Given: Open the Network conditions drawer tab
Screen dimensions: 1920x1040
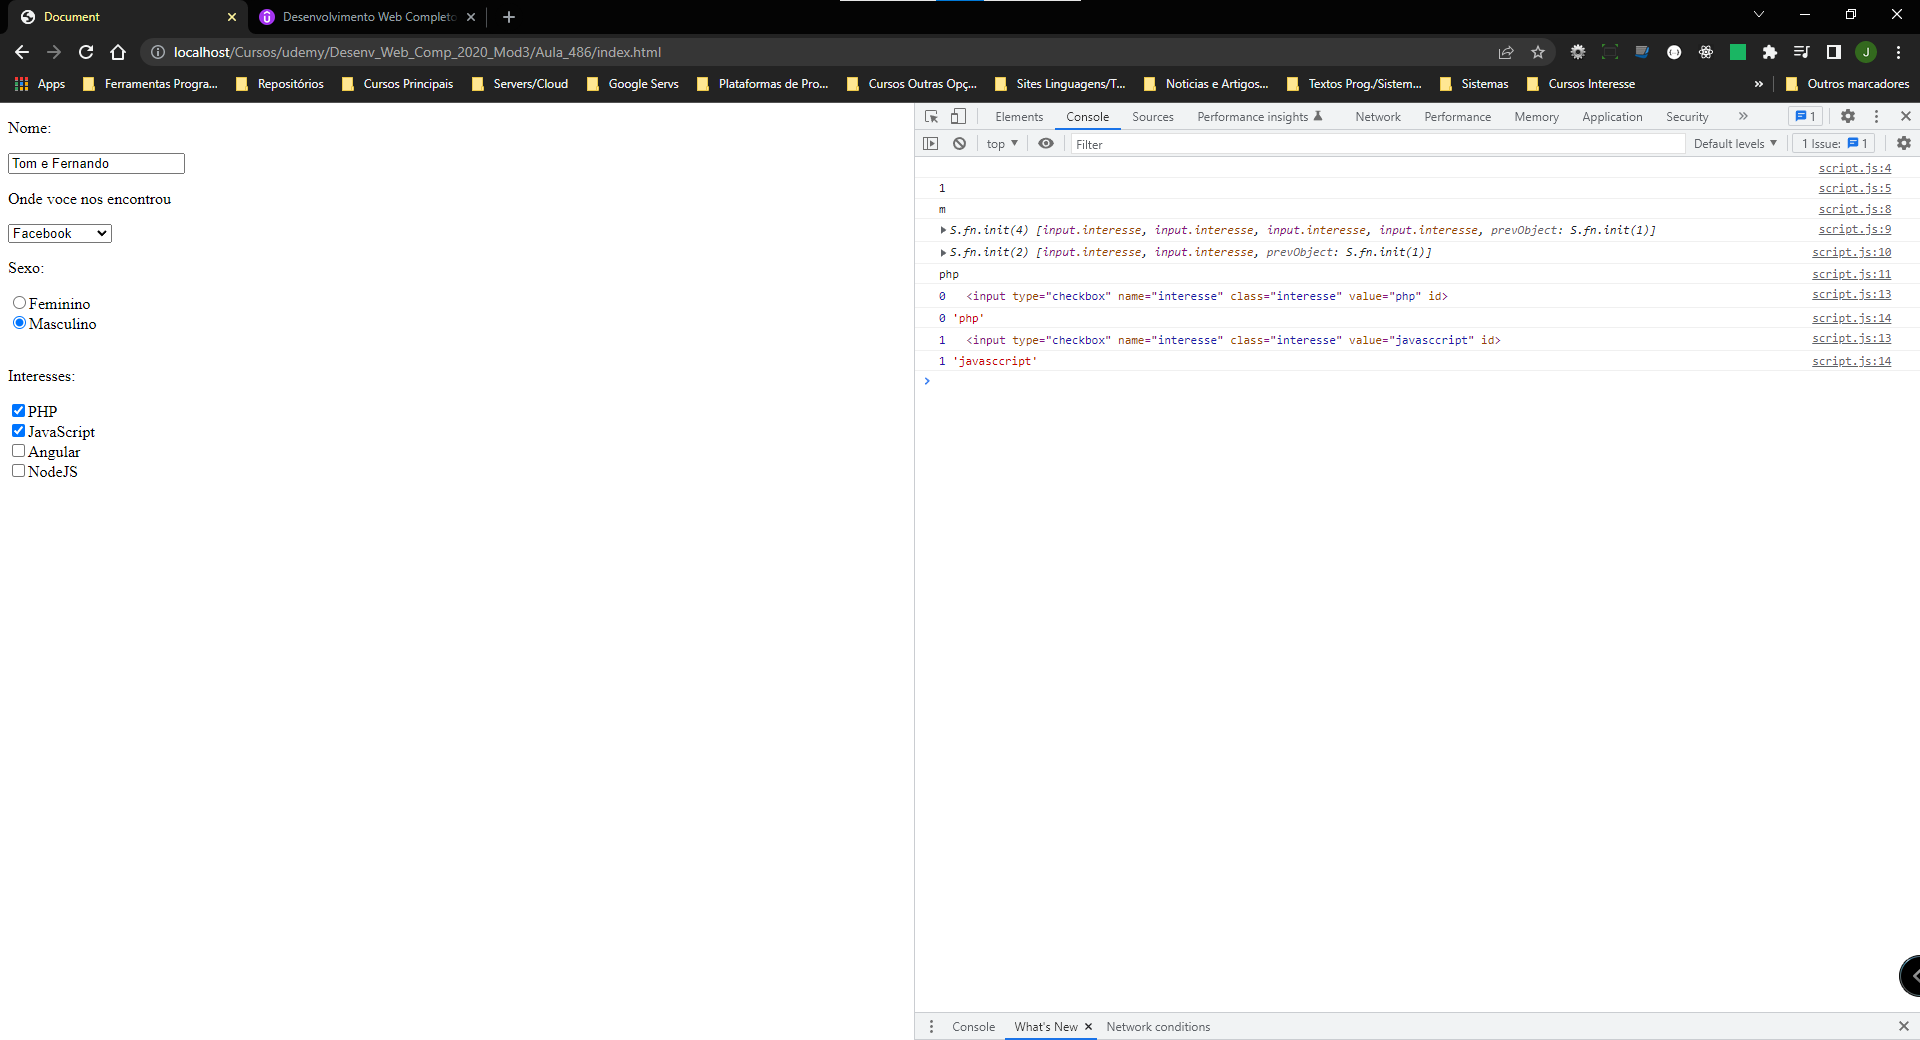Looking at the screenshot, I should pyautogui.click(x=1158, y=1027).
